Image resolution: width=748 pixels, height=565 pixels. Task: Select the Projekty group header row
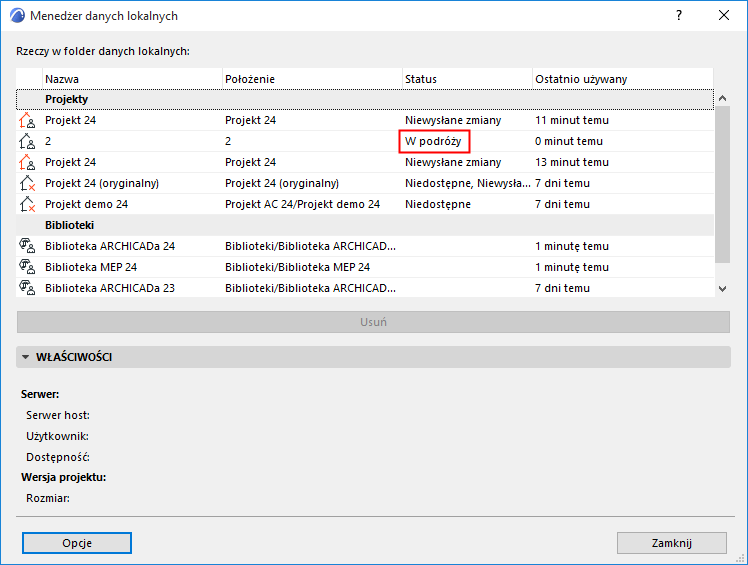click(x=365, y=99)
